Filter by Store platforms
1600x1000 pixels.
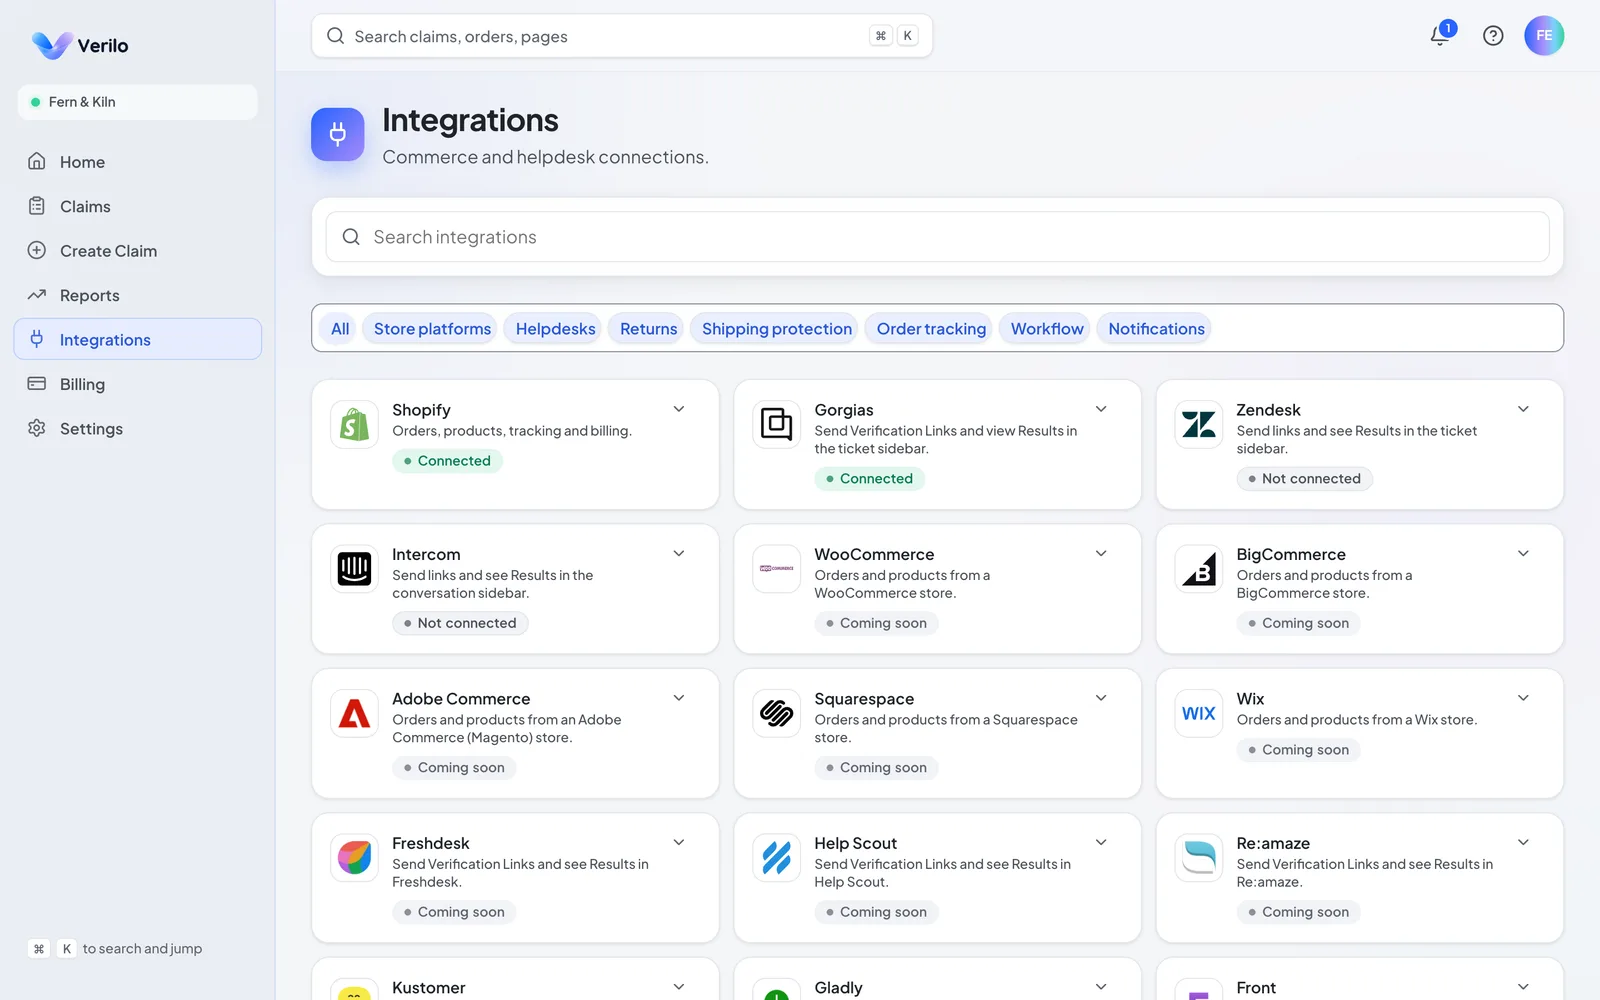(x=432, y=329)
